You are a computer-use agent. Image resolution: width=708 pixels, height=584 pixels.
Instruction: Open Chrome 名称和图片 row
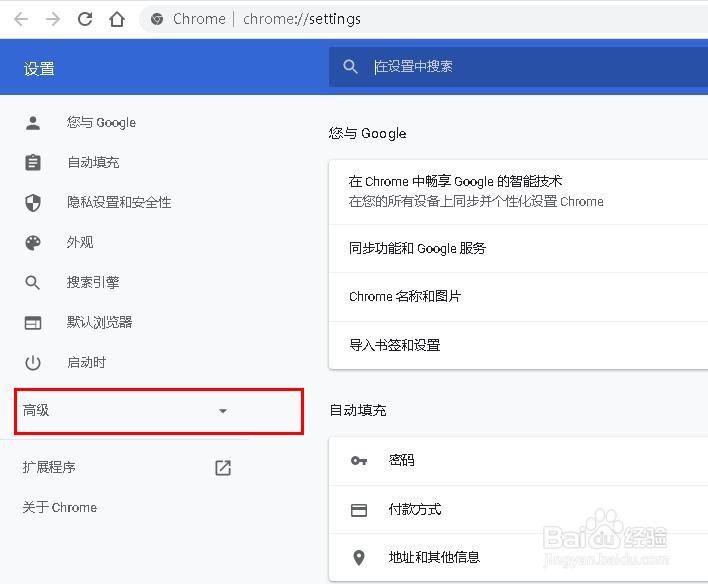pos(518,297)
